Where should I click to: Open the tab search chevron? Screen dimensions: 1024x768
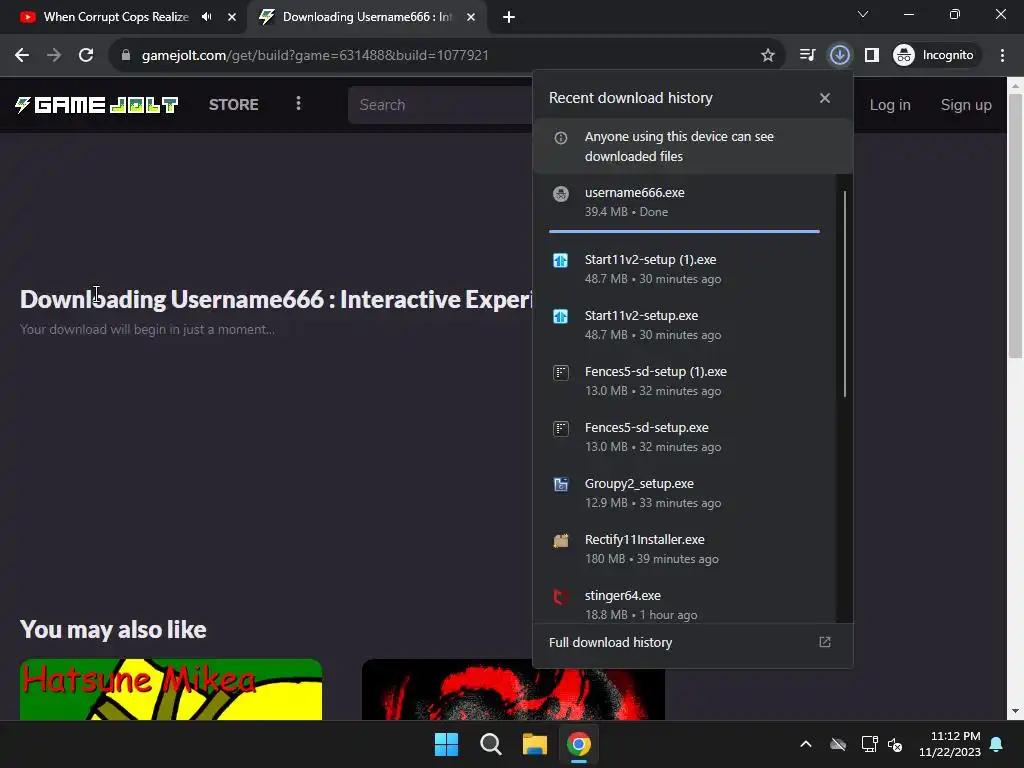[863, 14]
